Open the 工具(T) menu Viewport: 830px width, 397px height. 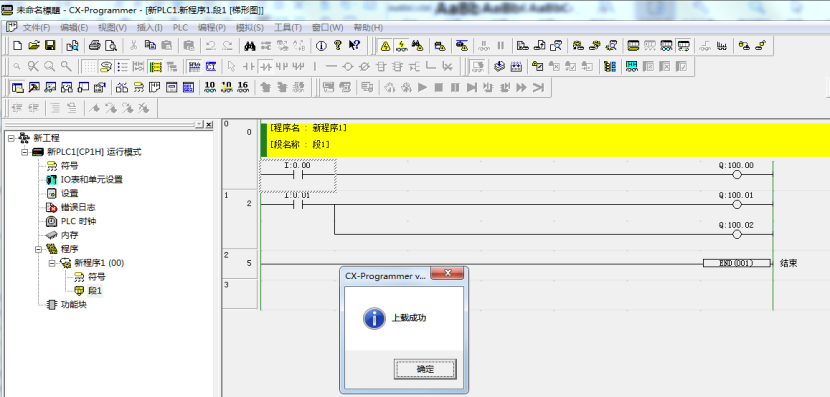(288, 28)
